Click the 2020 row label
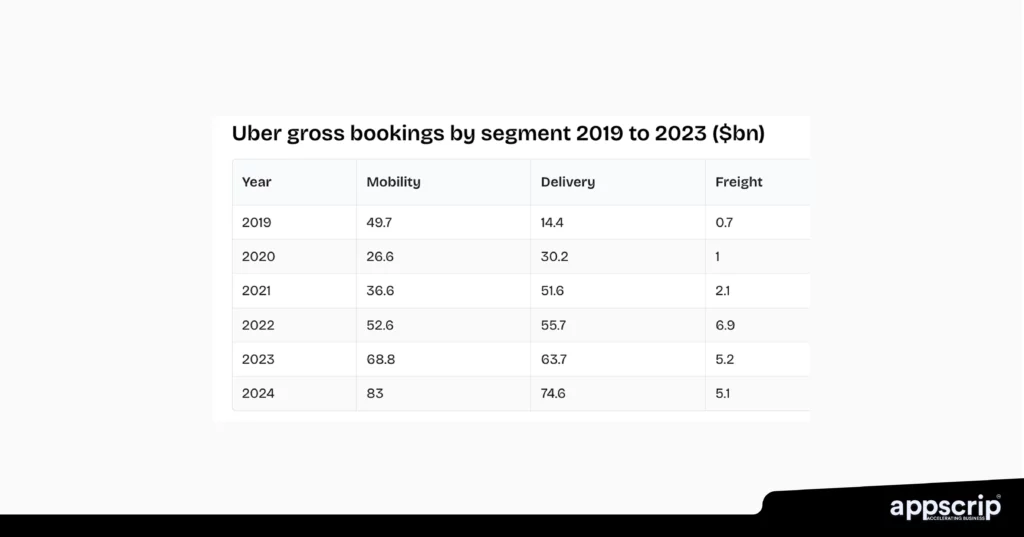 (x=258, y=256)
